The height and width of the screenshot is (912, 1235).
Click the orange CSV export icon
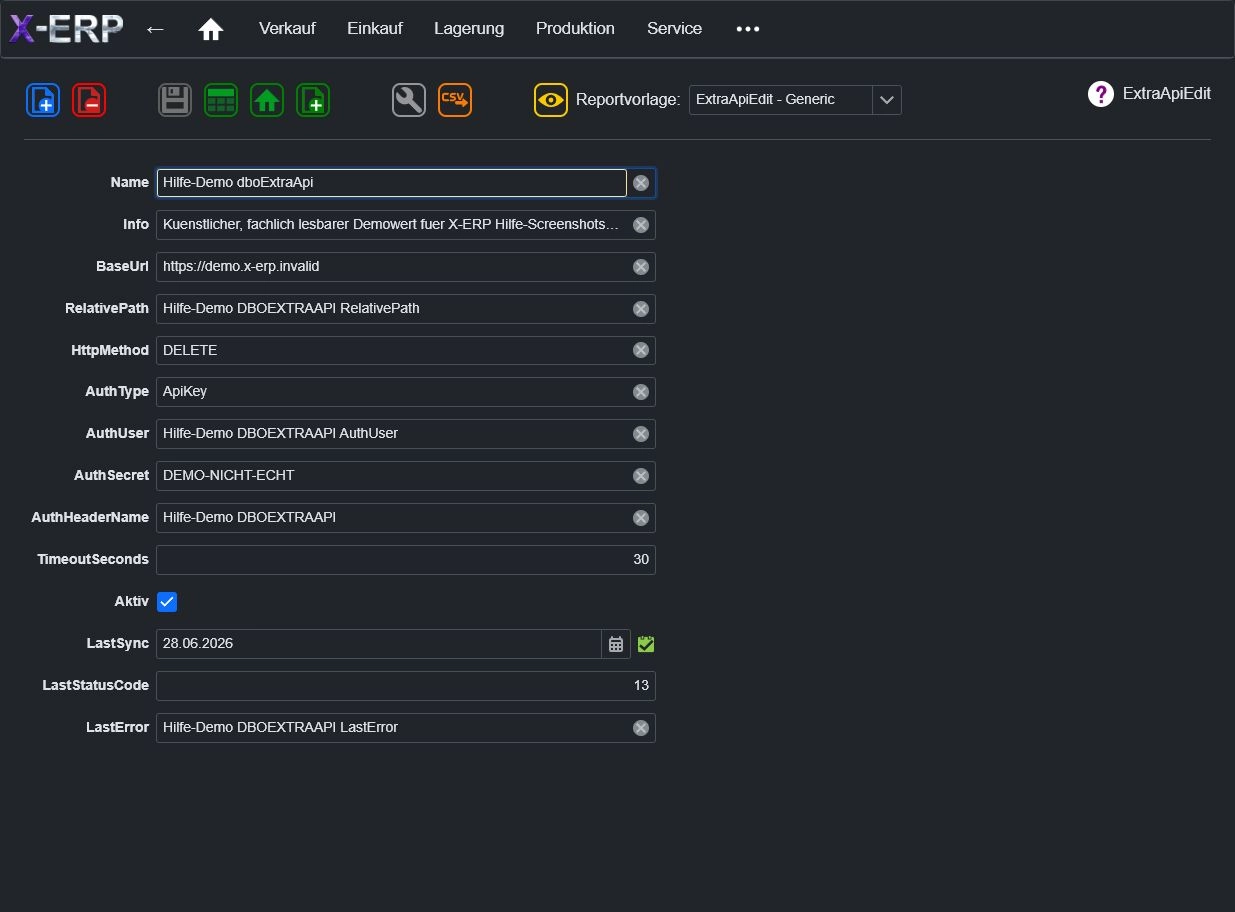click(455, 100)
